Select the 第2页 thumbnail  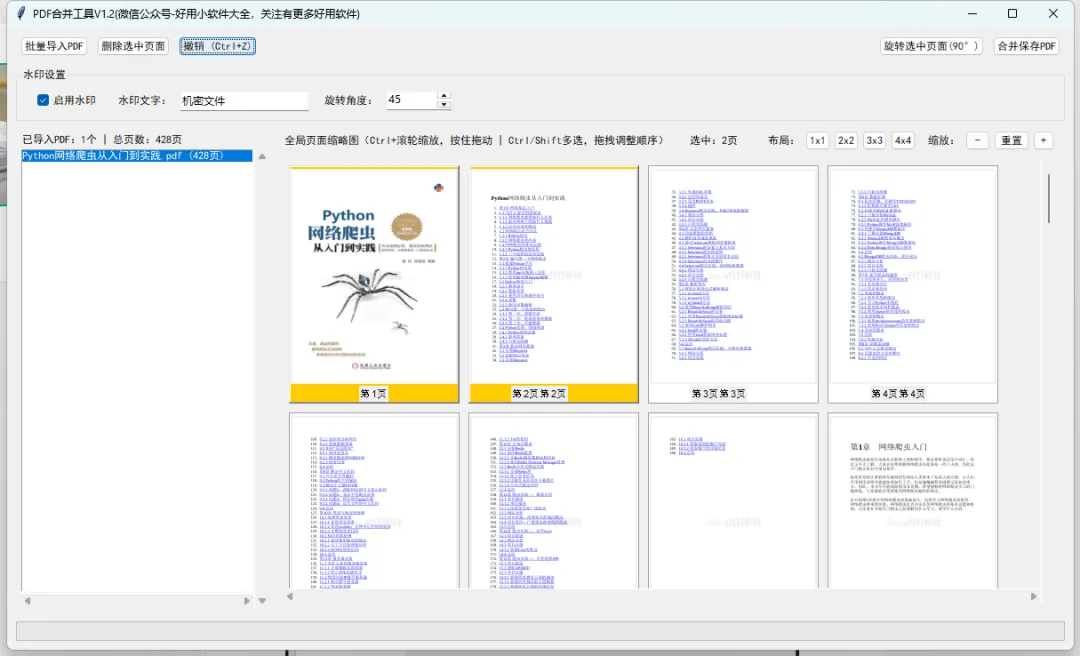coord(554,284)
